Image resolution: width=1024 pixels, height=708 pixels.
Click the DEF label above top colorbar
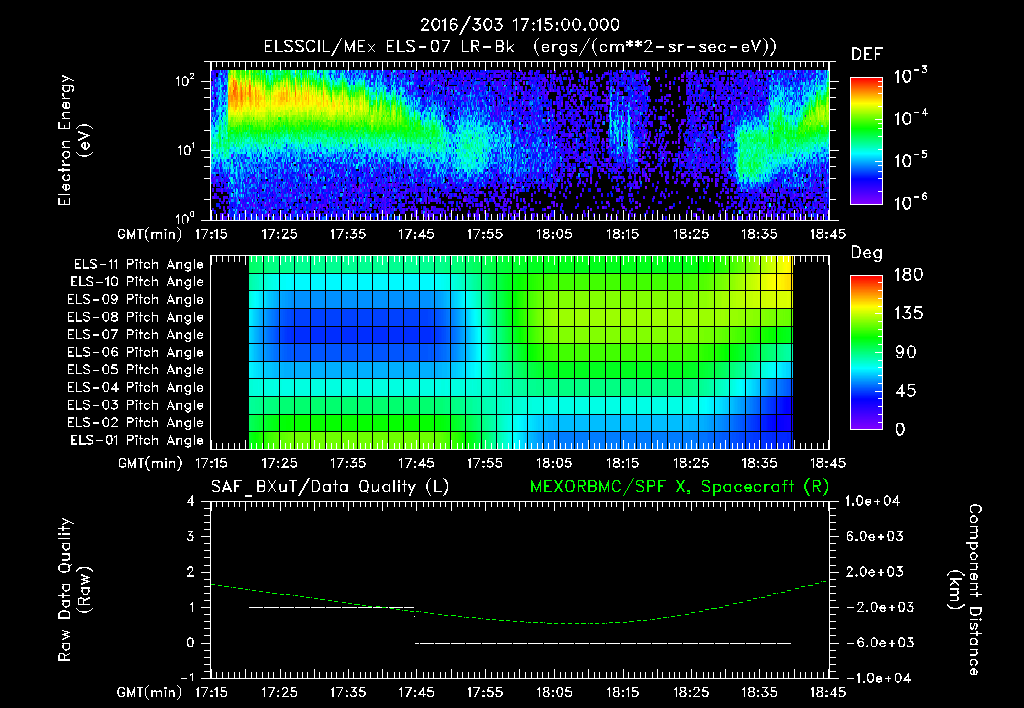(x=867, y=55)
